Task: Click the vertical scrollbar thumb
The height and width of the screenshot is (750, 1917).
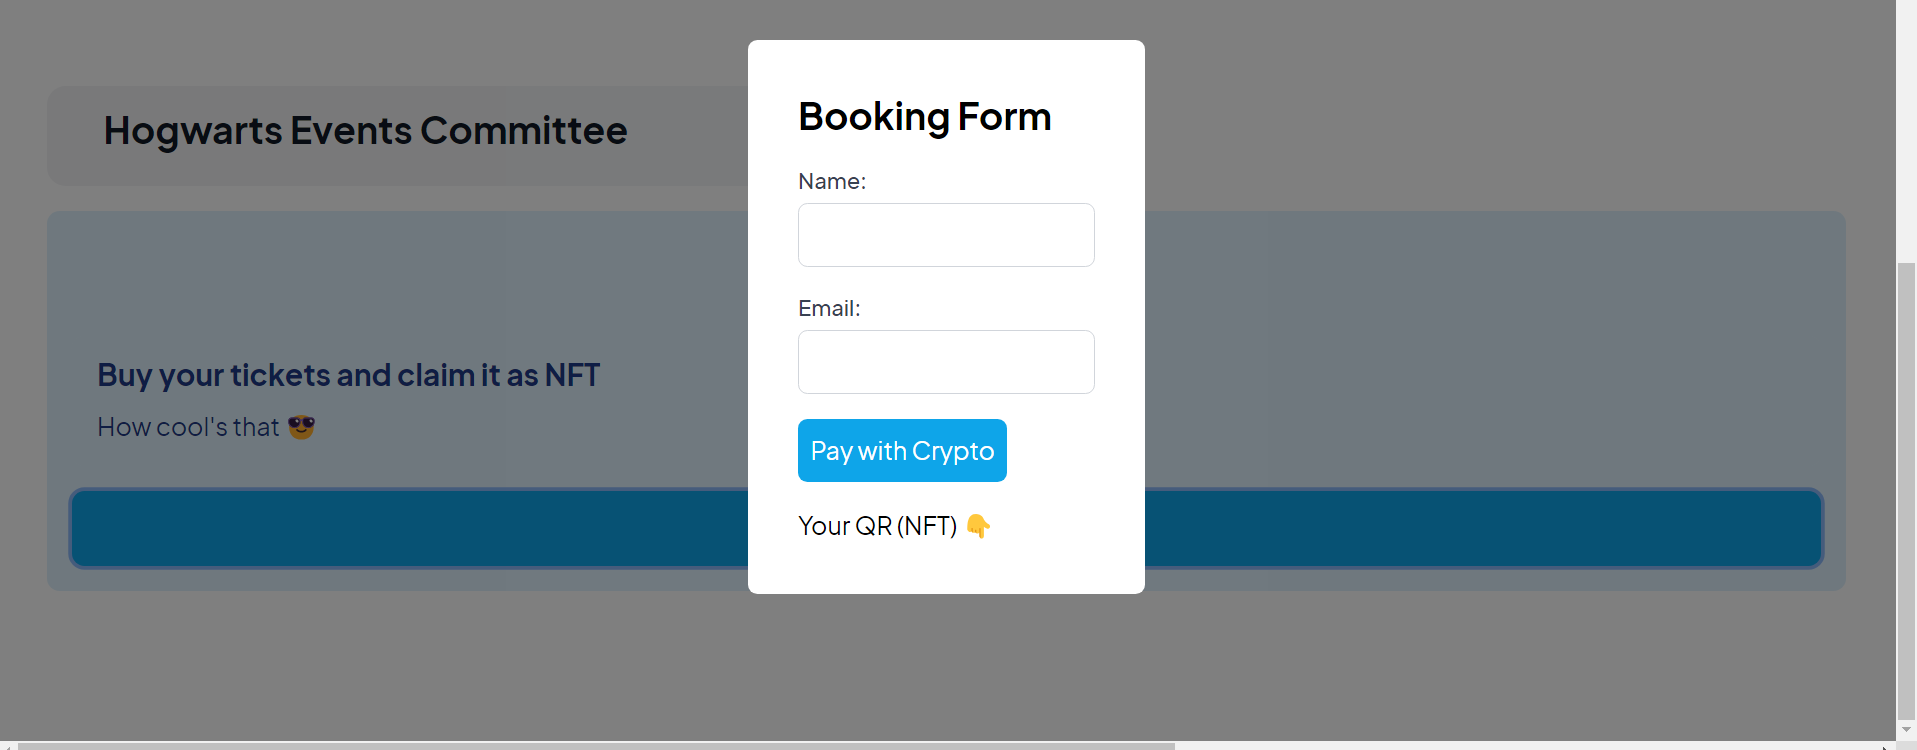Action: point(1906,490)
